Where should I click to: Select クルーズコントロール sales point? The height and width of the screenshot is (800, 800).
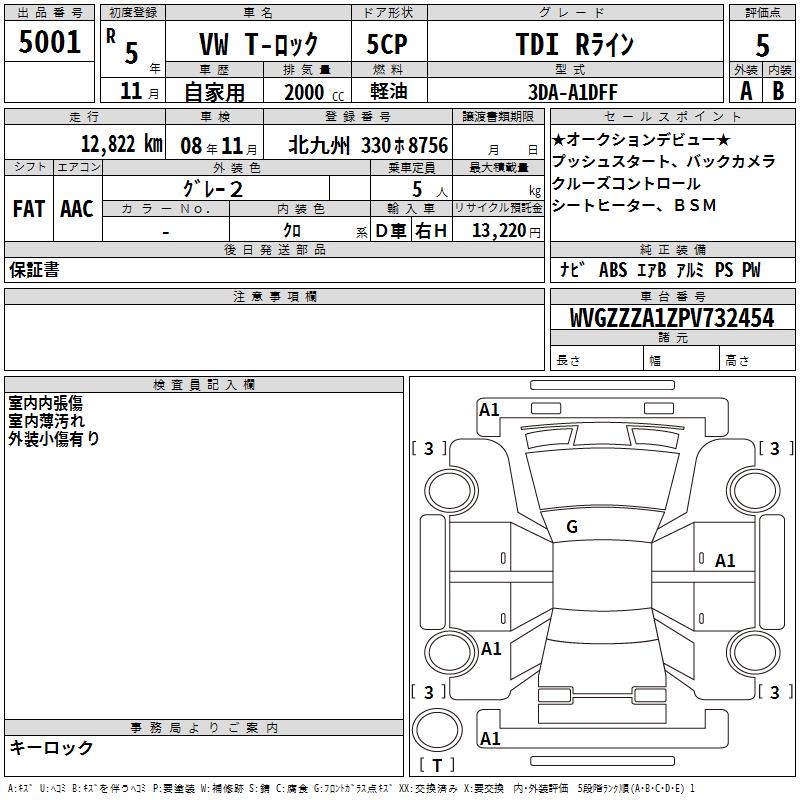pyautogui.click(x=626, y=183)
